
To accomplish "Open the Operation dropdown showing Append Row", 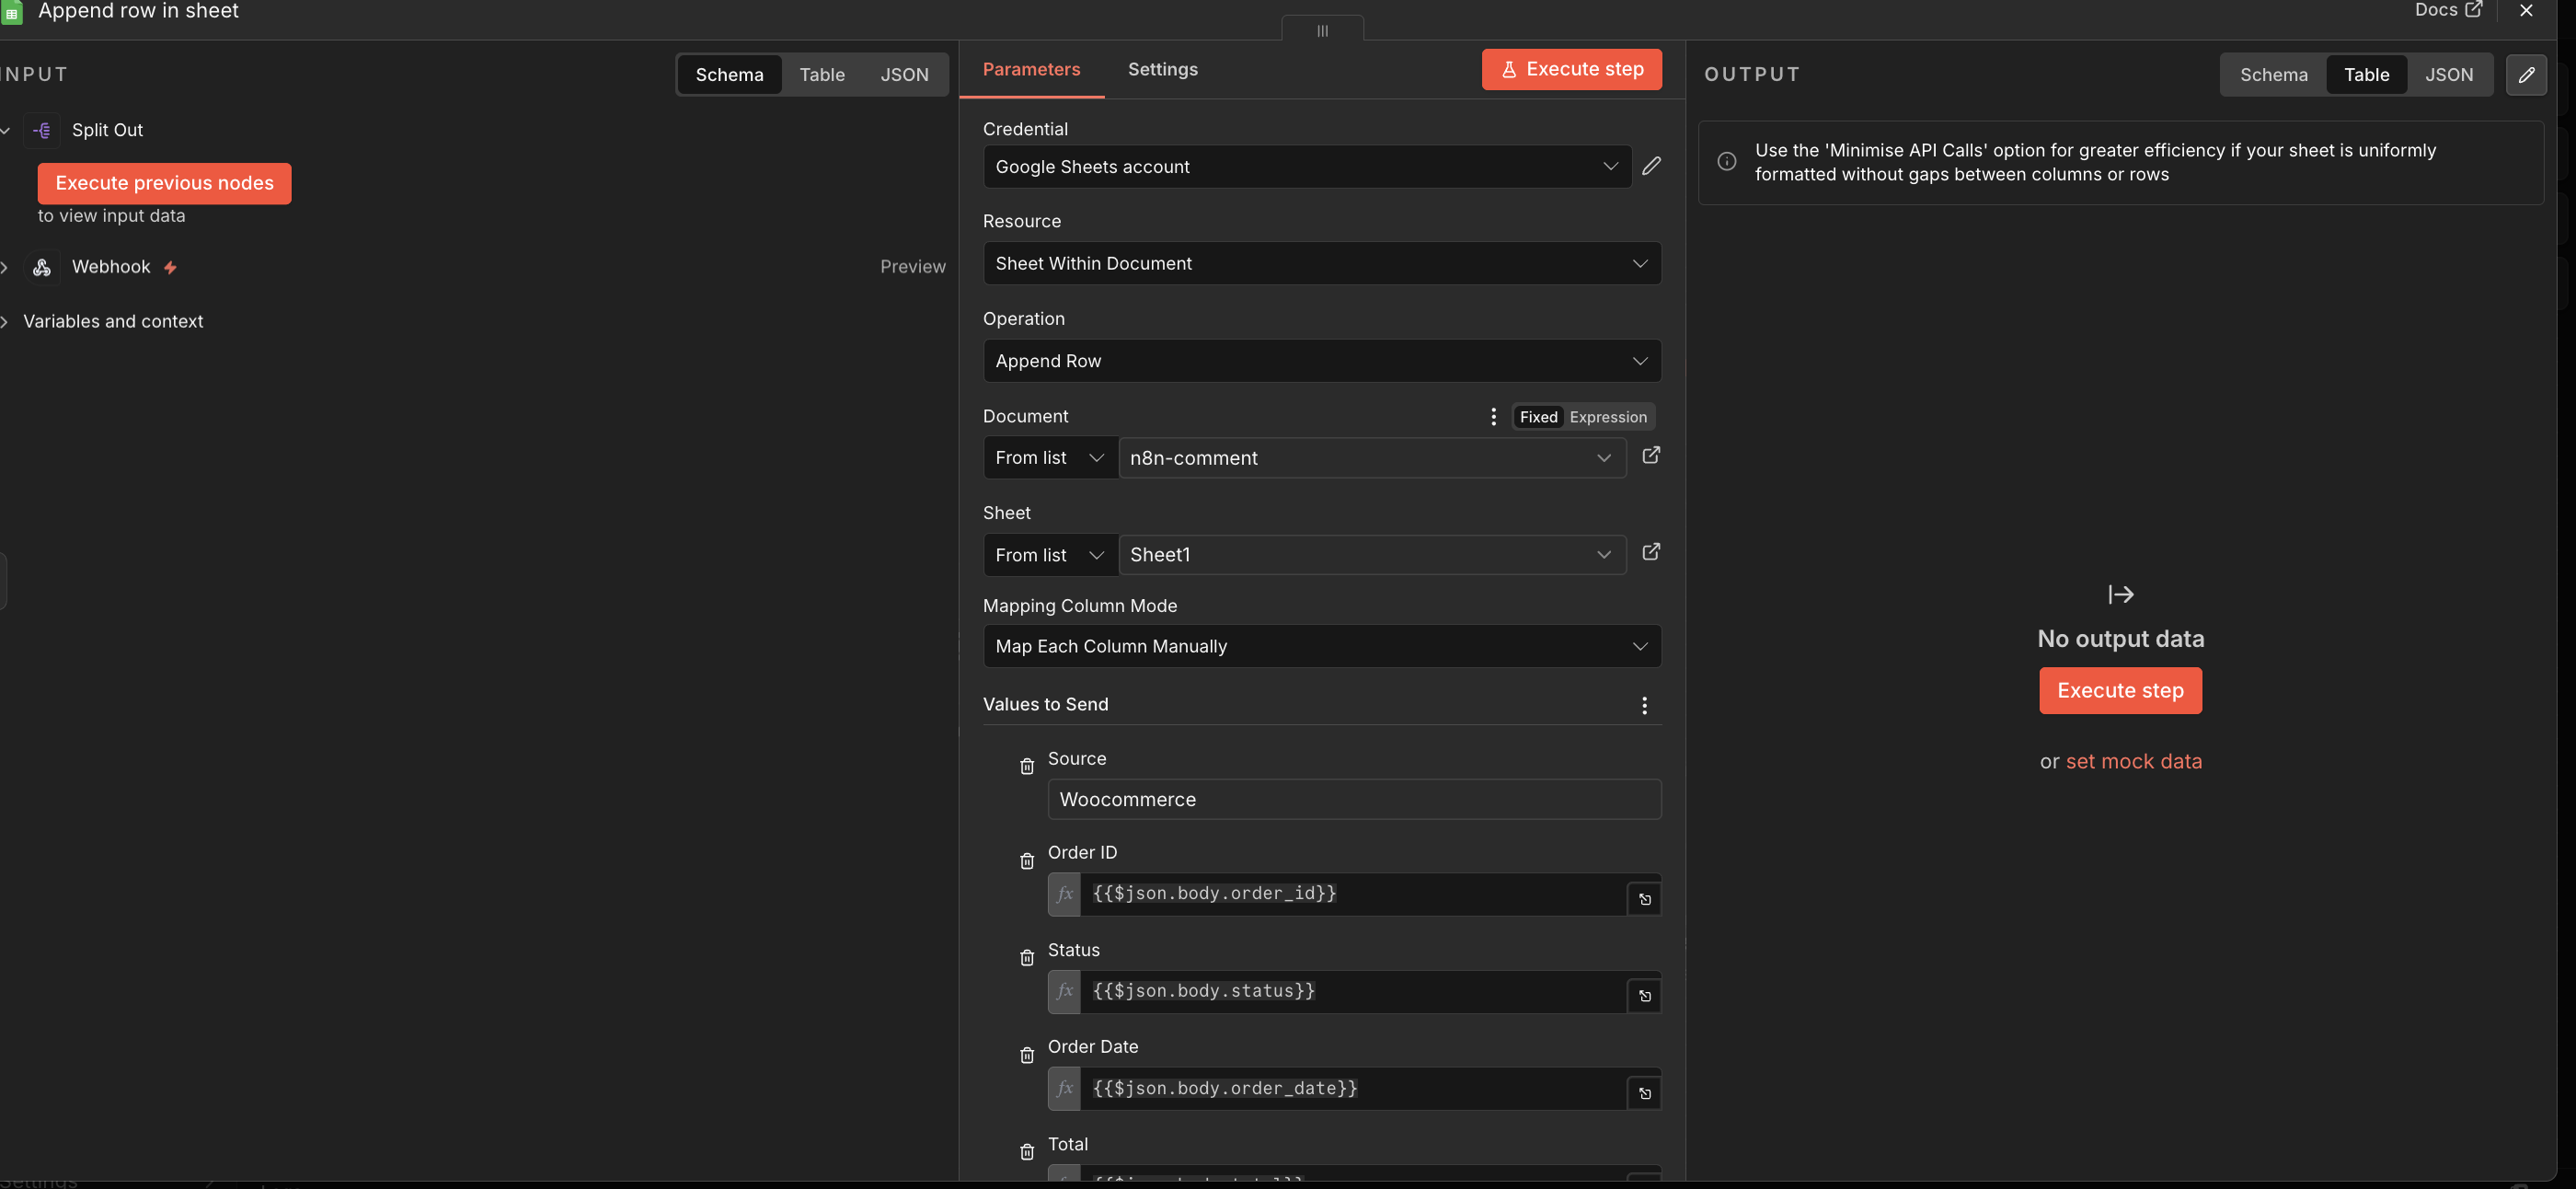I will tap(1321, 361).
